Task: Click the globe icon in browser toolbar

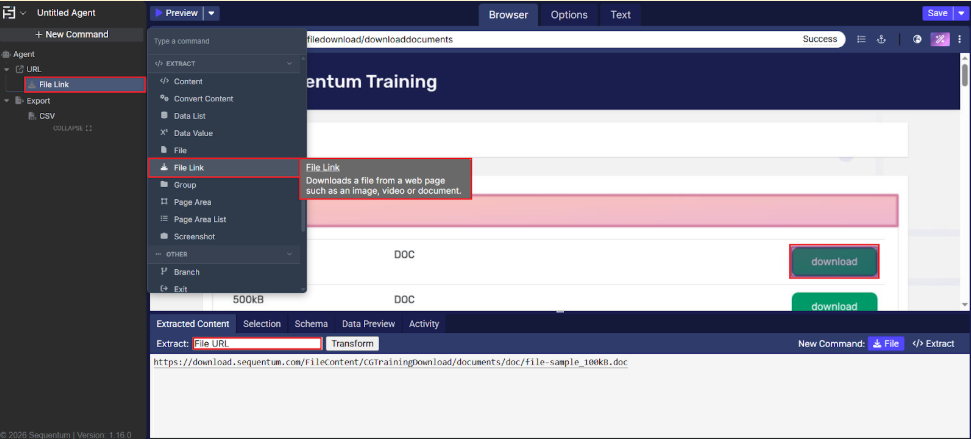Action: click(x=917, y=40)
